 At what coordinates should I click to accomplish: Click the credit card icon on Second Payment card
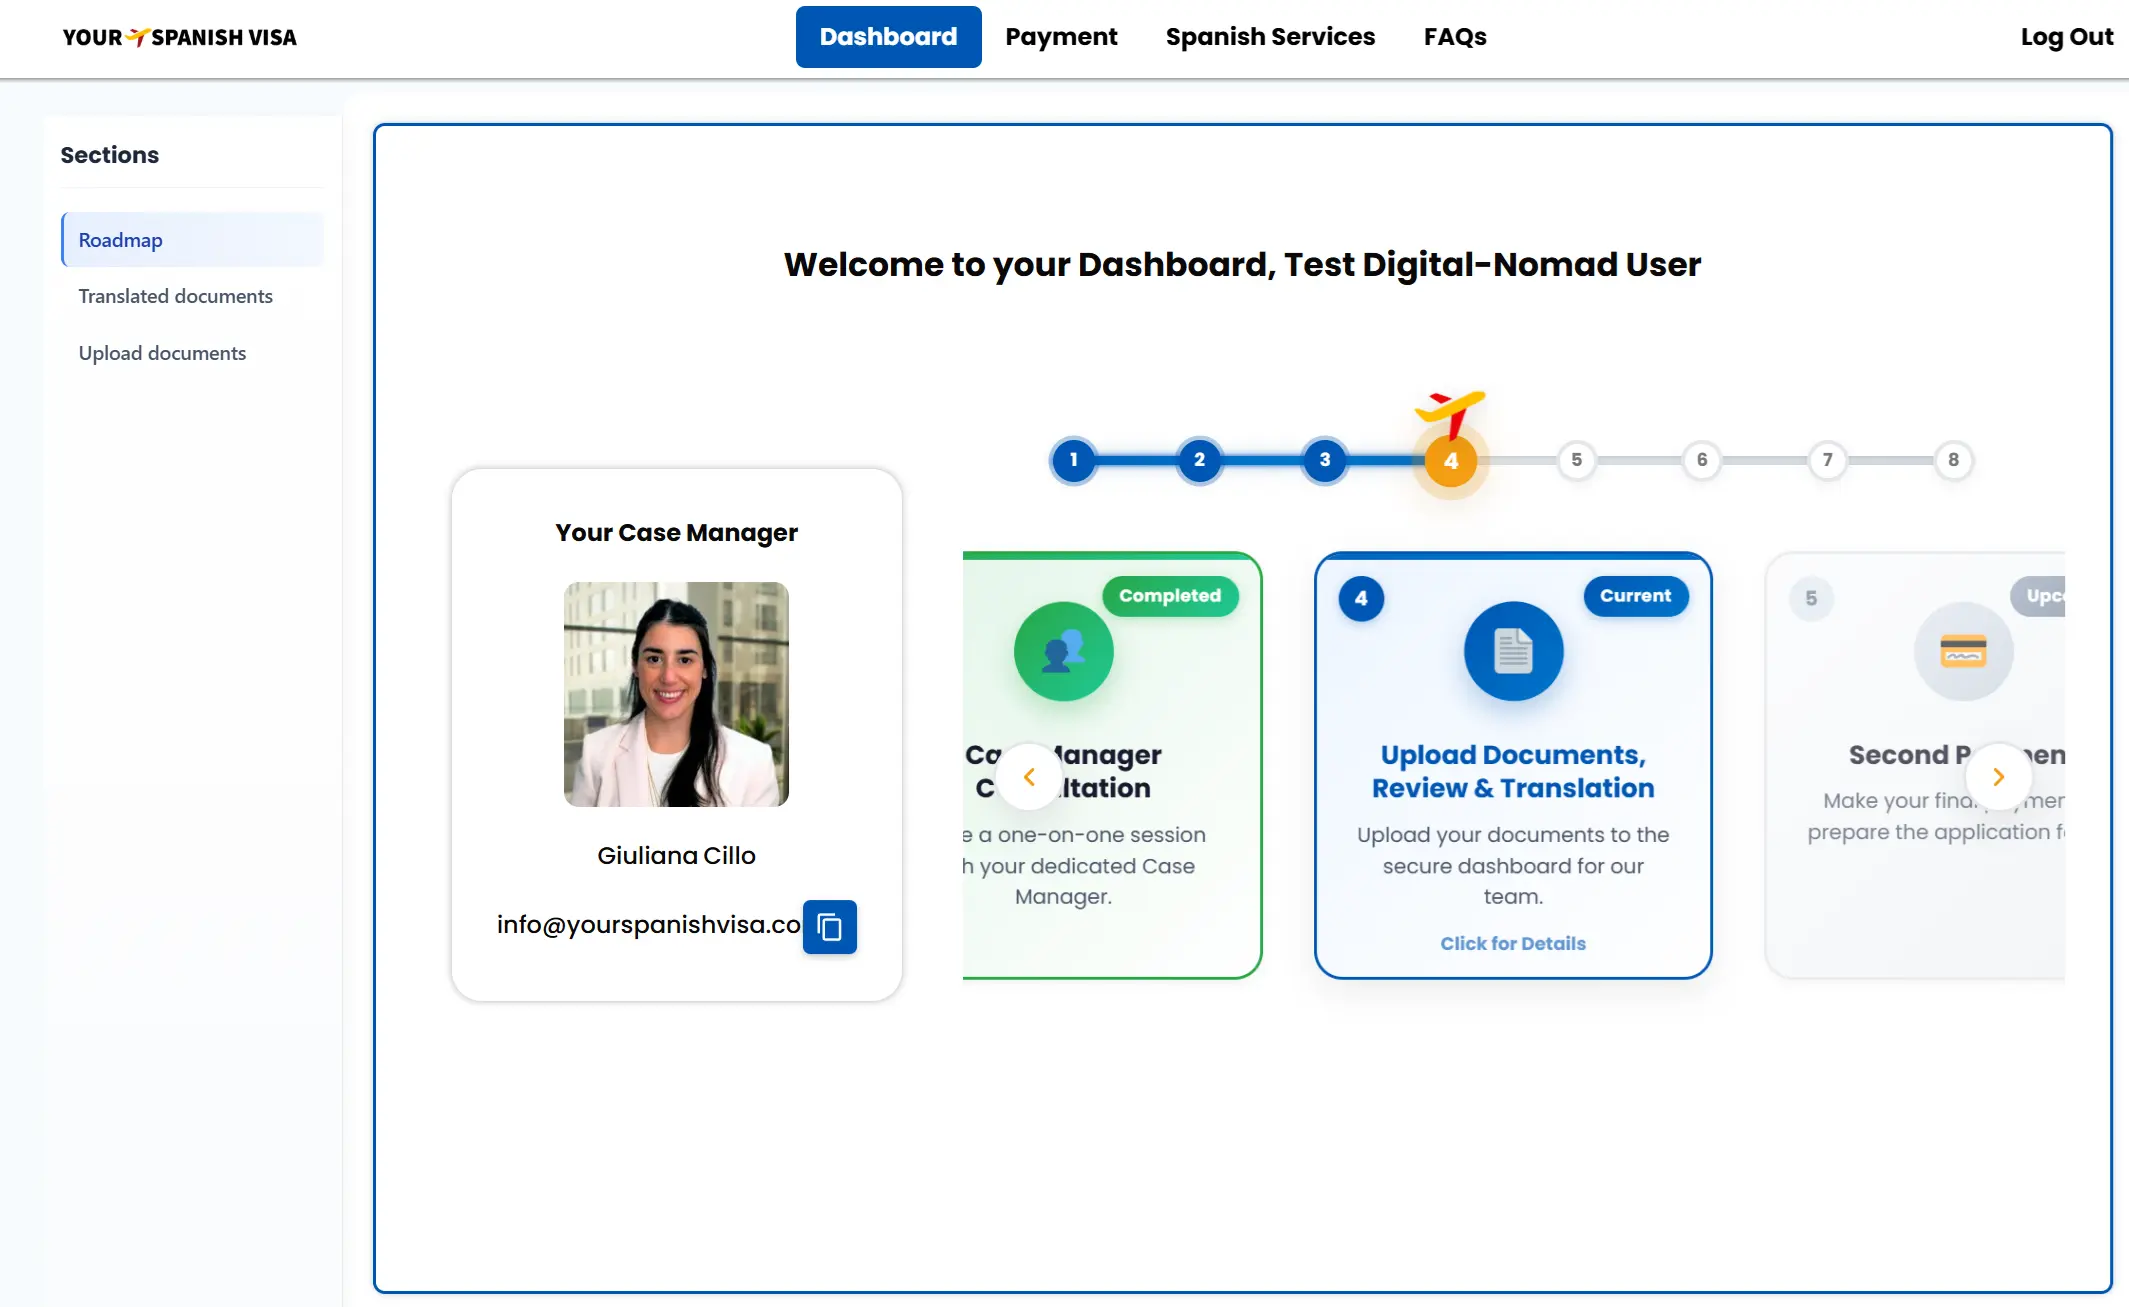tap(1963, 651)
